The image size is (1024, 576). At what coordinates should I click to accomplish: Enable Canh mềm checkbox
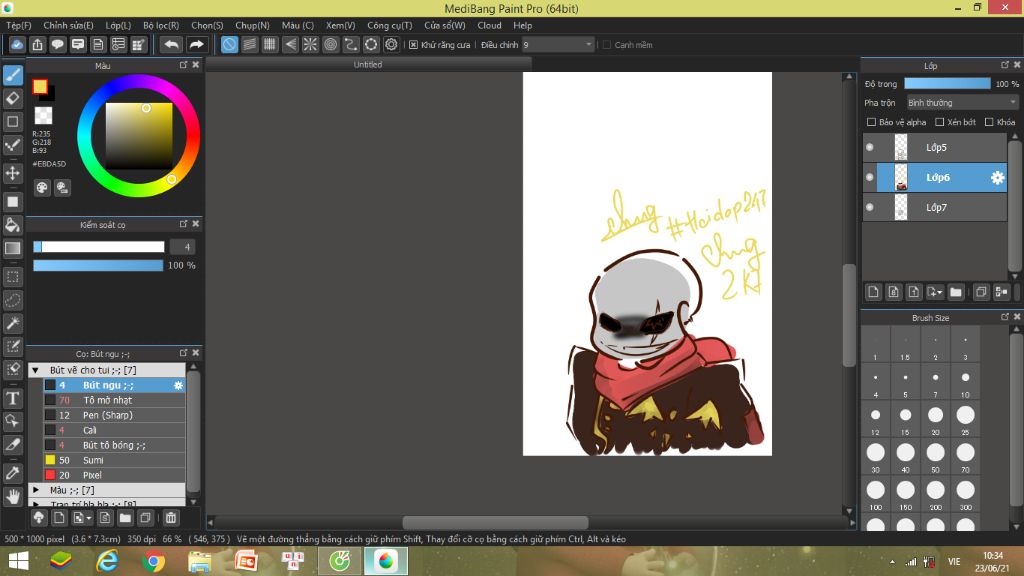pyautogui.click(x=607, y=45)
